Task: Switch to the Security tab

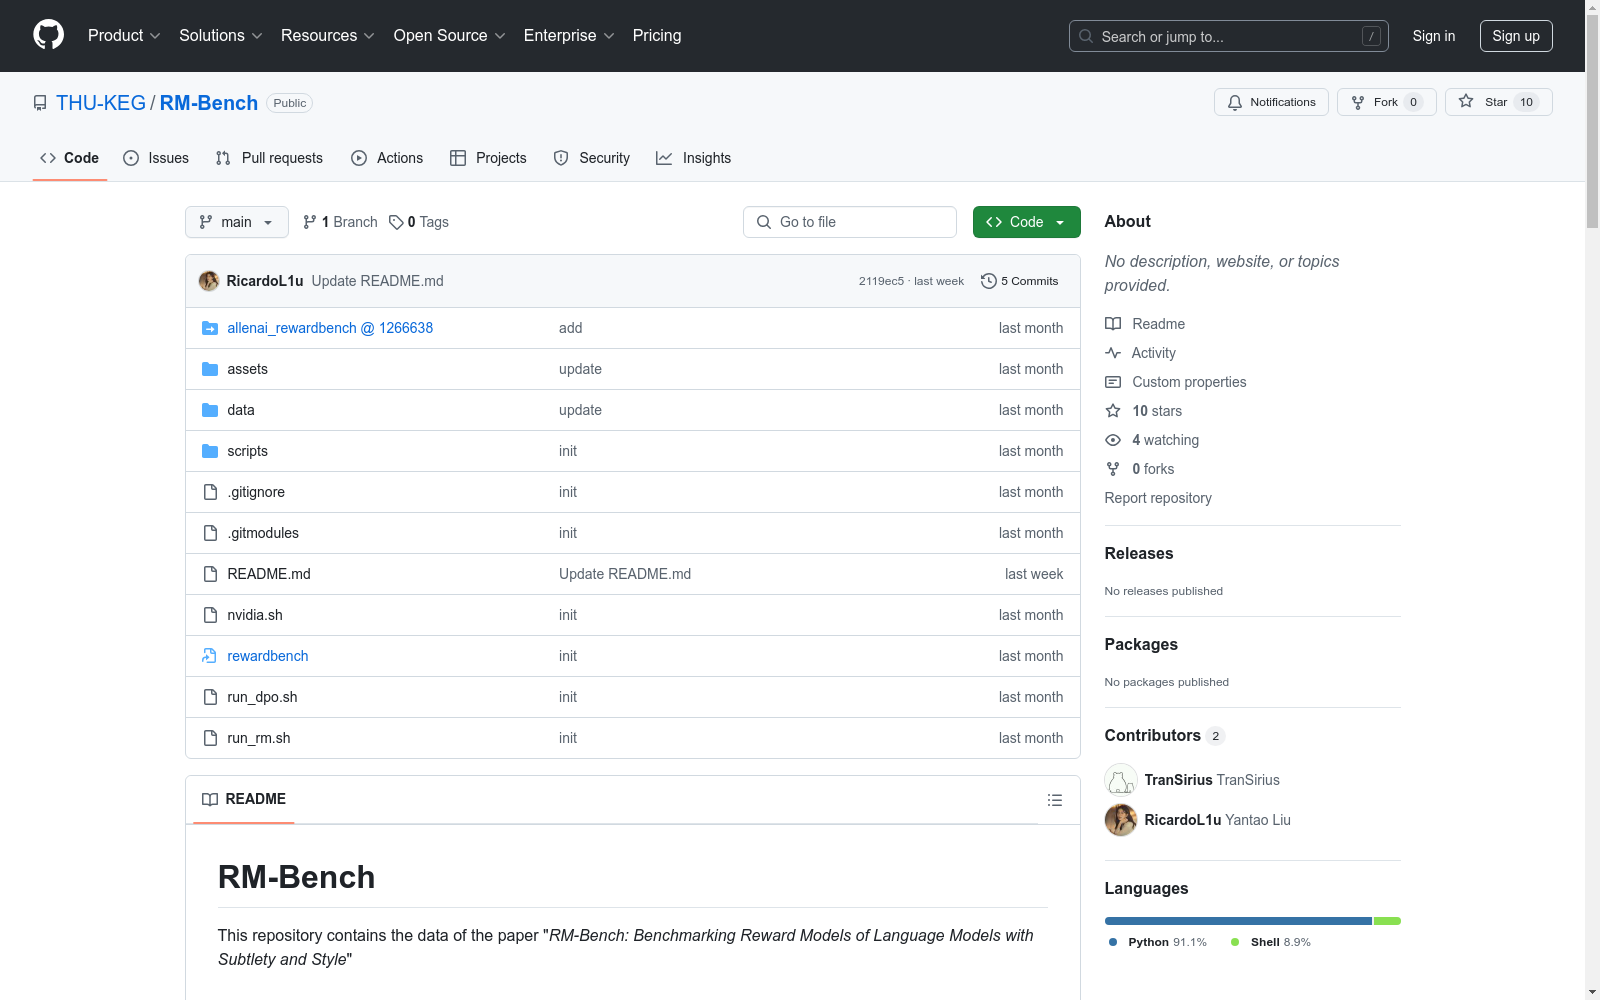Action: tap(592, 158)
